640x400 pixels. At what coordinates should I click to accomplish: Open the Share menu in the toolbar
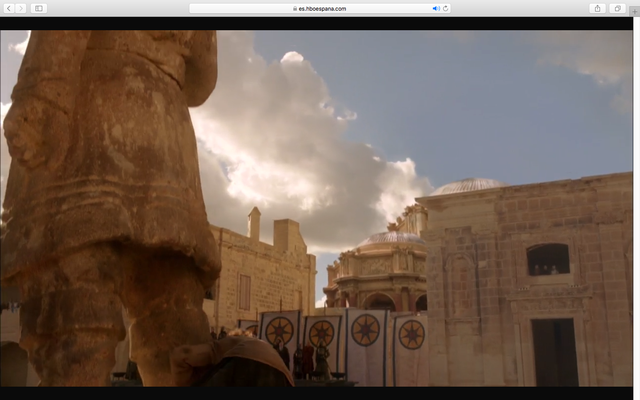(x=598, y=9)
